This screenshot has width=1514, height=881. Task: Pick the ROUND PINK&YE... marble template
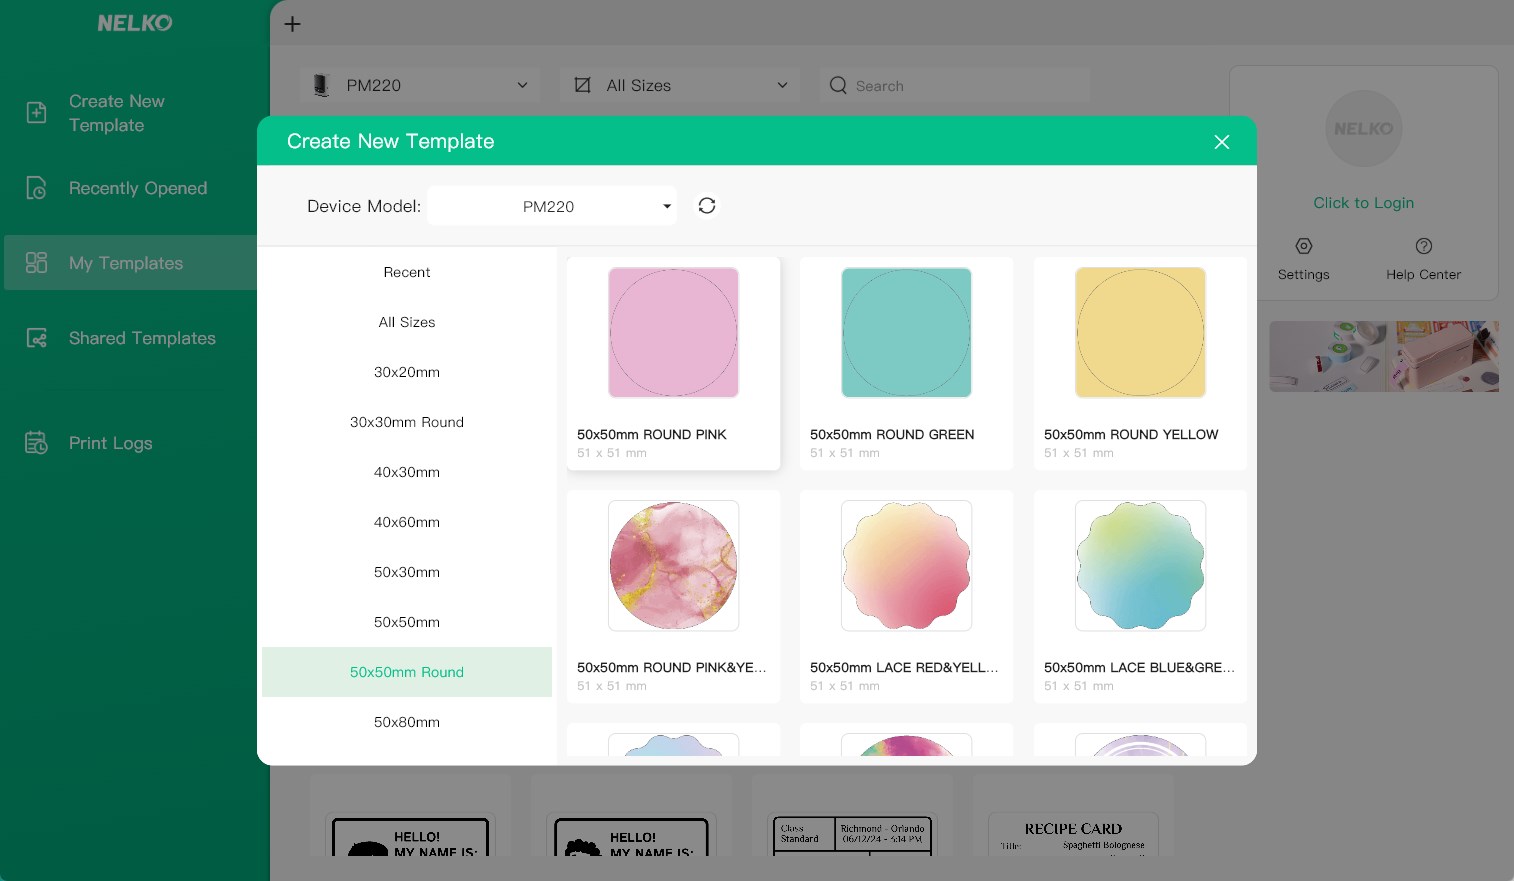(x=673, y=596)
